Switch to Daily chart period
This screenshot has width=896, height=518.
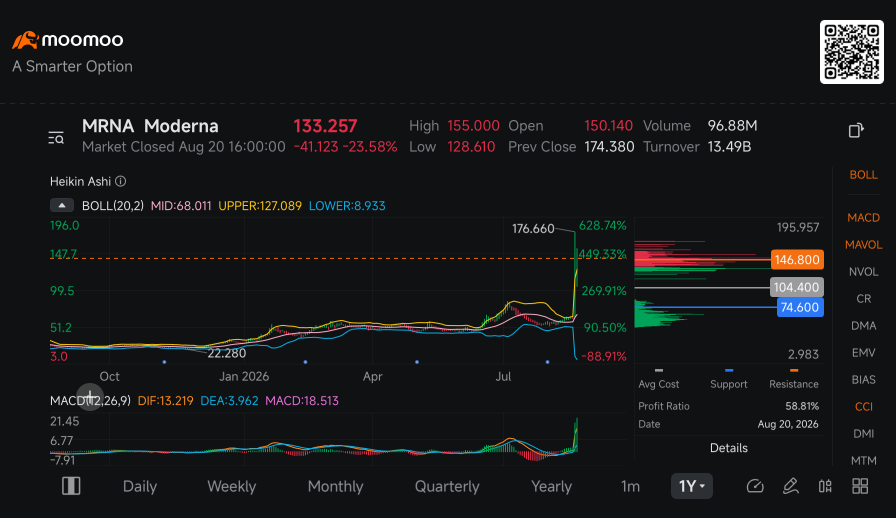[x=139, y=487]
